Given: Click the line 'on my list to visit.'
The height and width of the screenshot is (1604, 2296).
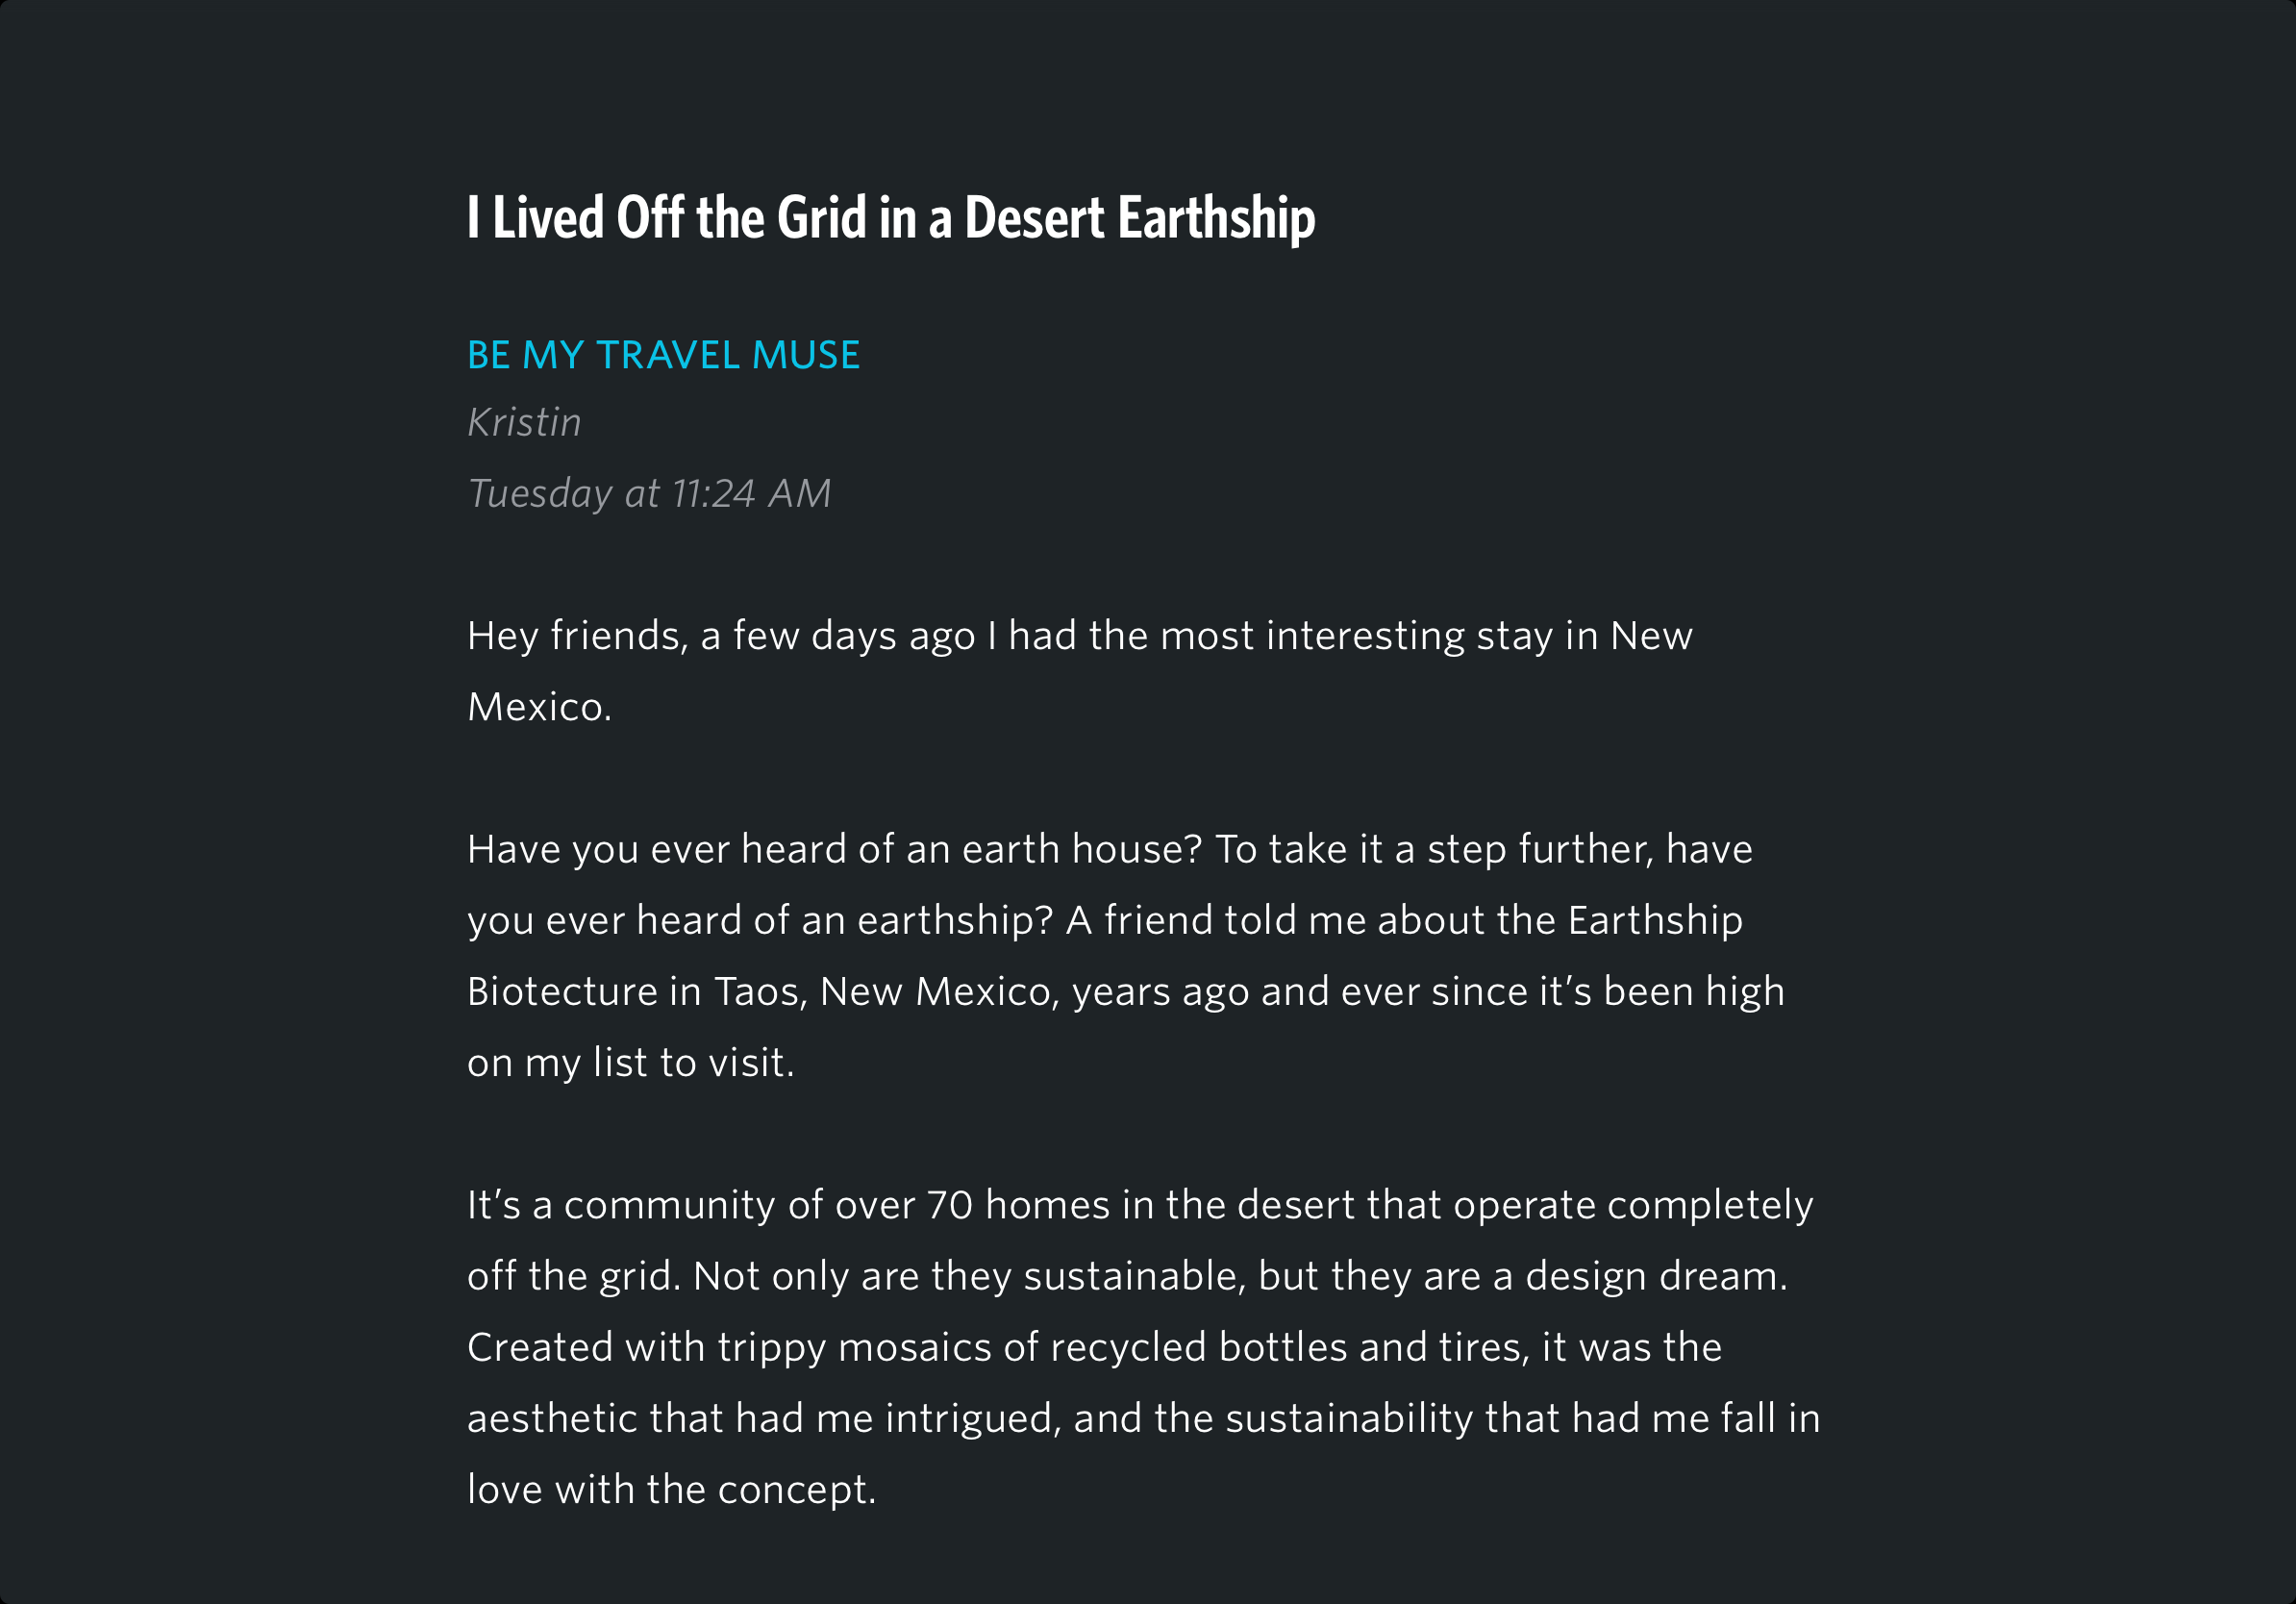Looking at the screenshot, I should click(x=631, y=1062).
